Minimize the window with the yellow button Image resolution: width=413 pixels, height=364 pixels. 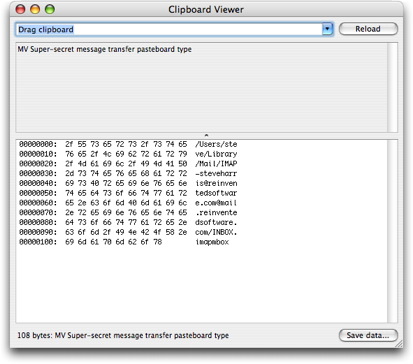35,9
